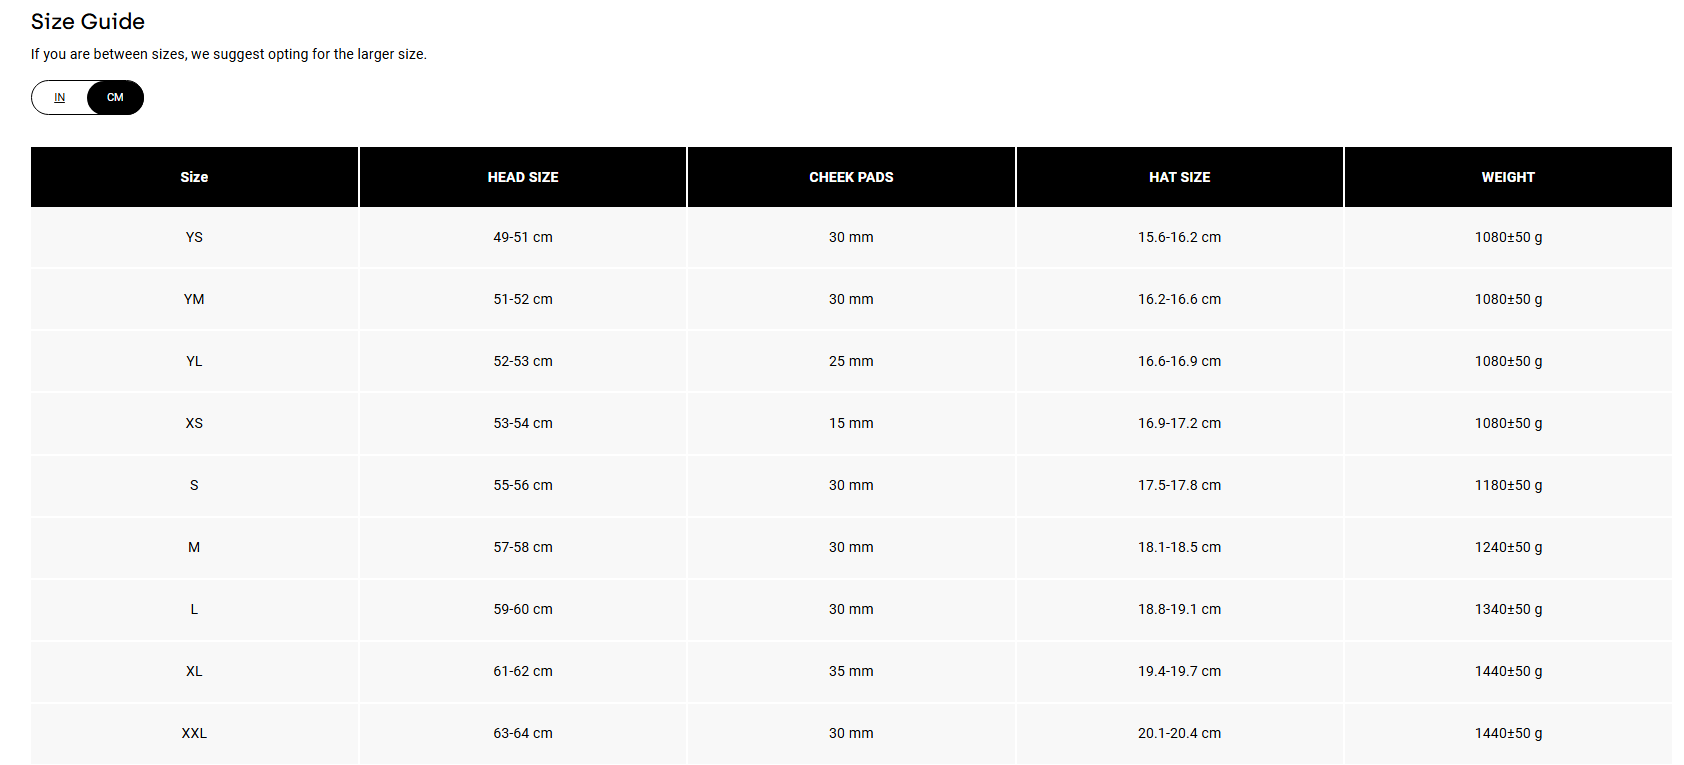Click the CHEEK PADS column header

point(851,177)
